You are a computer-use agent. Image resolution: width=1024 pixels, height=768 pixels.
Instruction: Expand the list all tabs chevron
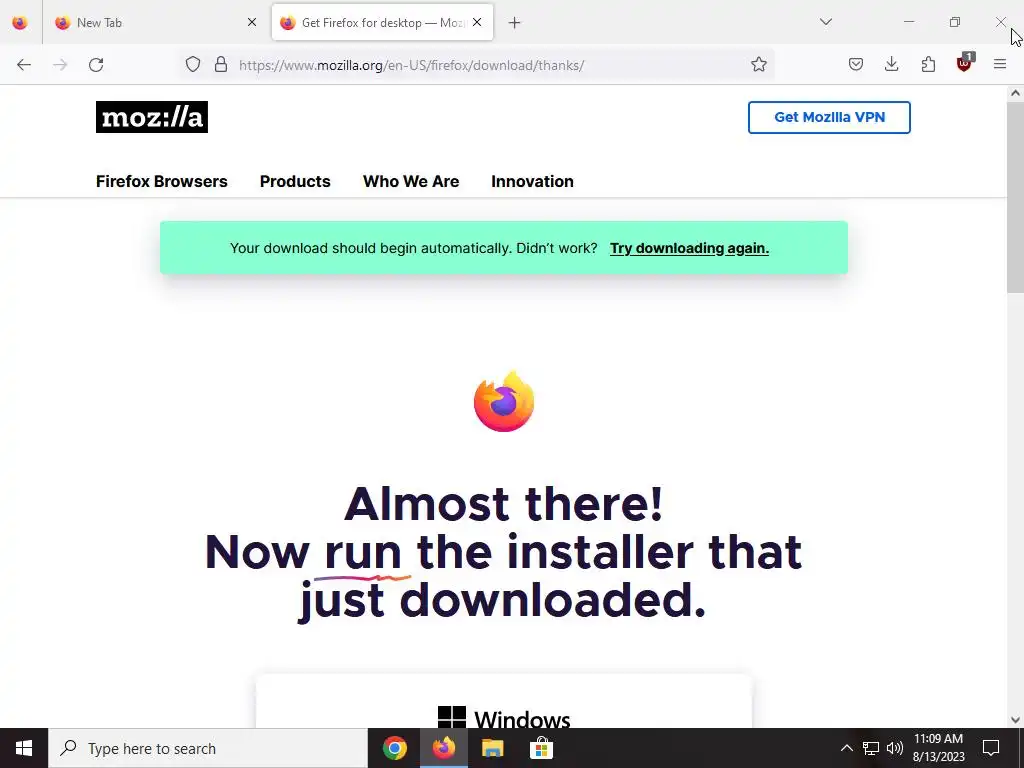tap(825, 22)
